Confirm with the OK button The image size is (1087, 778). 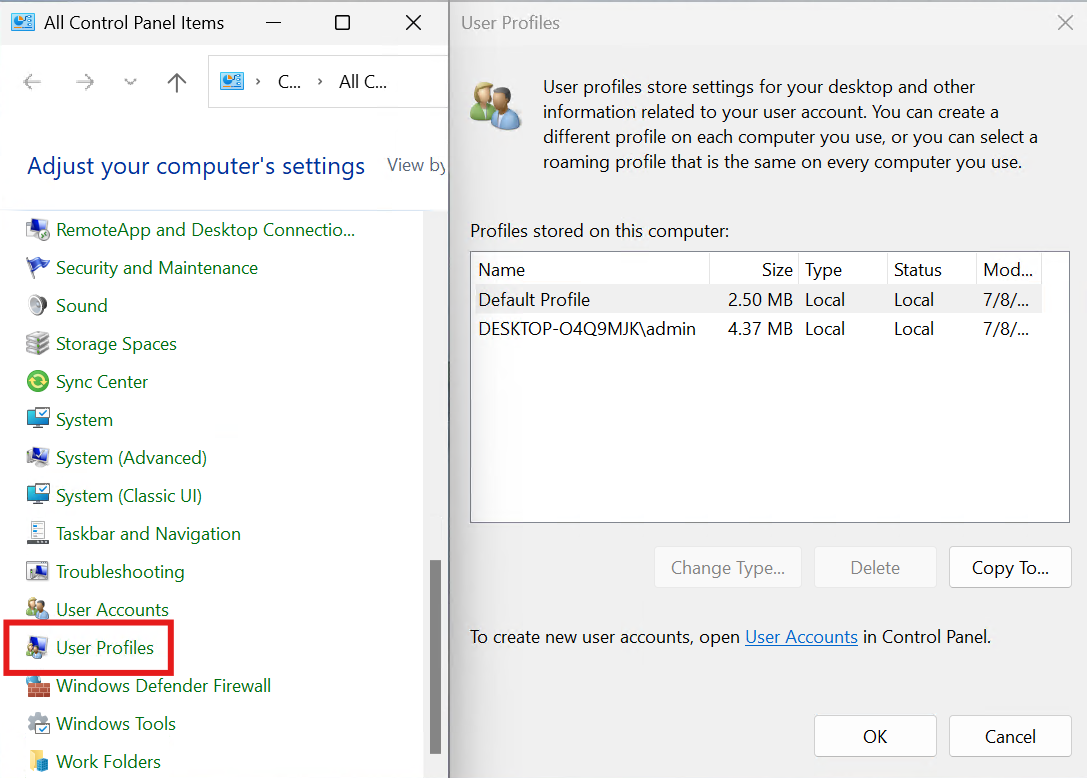[875, 736]
